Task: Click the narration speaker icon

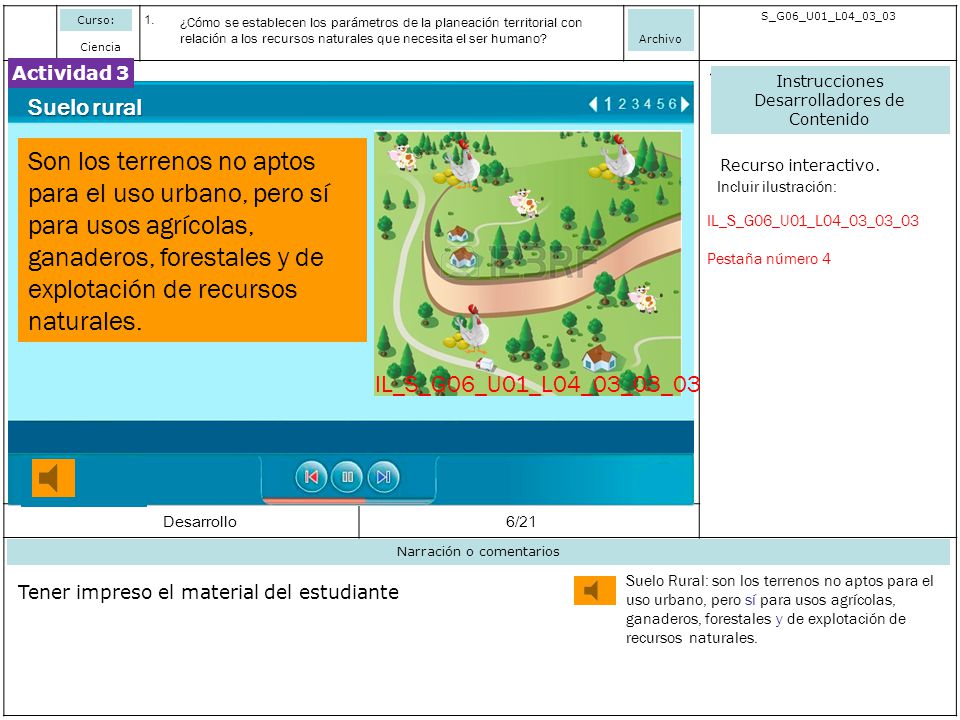Action: (x=594, y=591)
